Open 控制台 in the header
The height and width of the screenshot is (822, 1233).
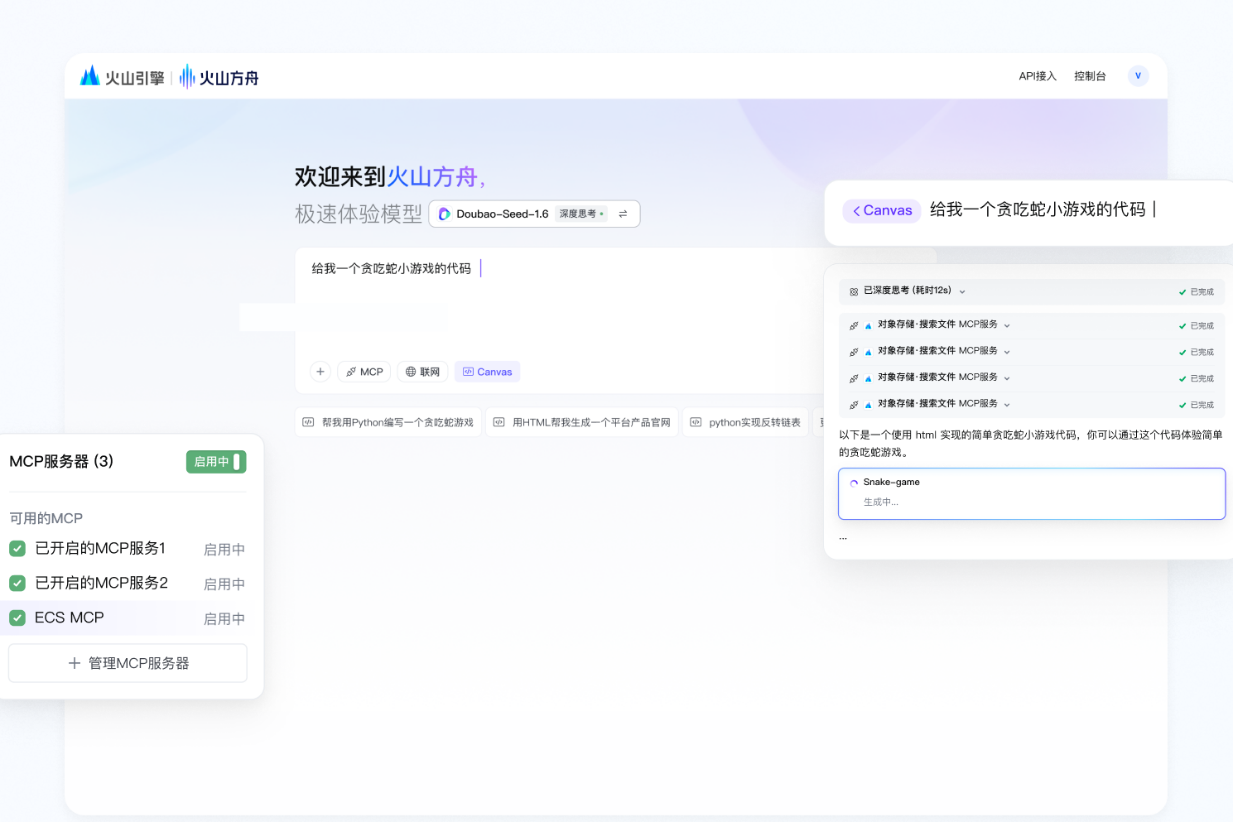(1090, 76)
